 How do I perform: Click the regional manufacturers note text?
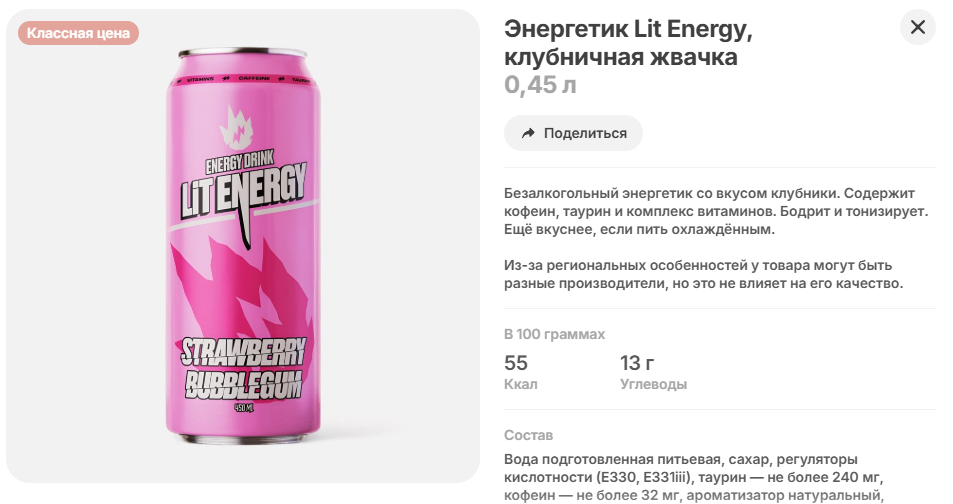703,274
